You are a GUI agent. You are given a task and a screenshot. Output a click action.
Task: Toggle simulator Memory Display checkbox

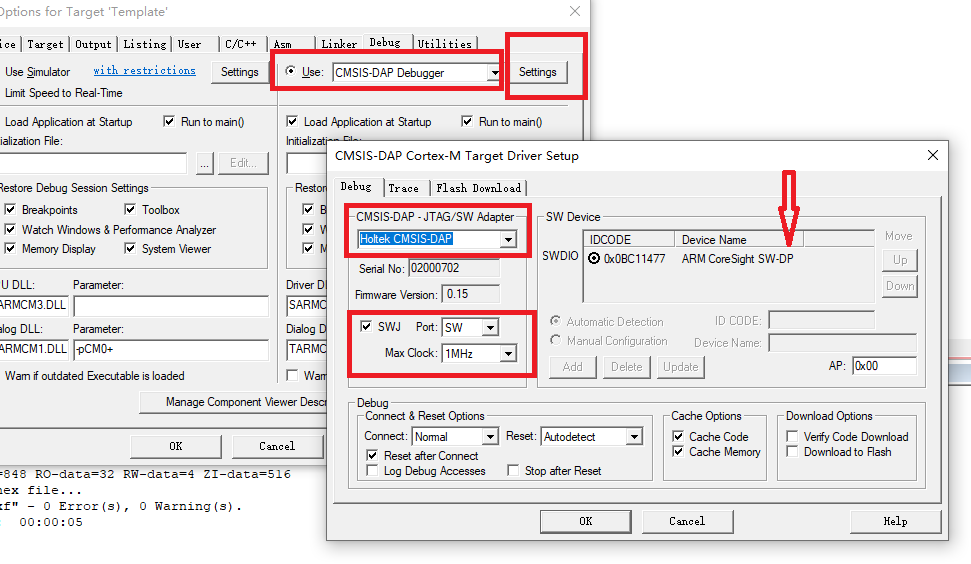click(x=10, y=248)
